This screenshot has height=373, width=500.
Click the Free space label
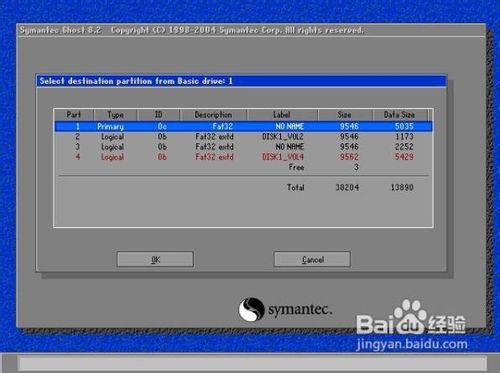click(296, 167)
